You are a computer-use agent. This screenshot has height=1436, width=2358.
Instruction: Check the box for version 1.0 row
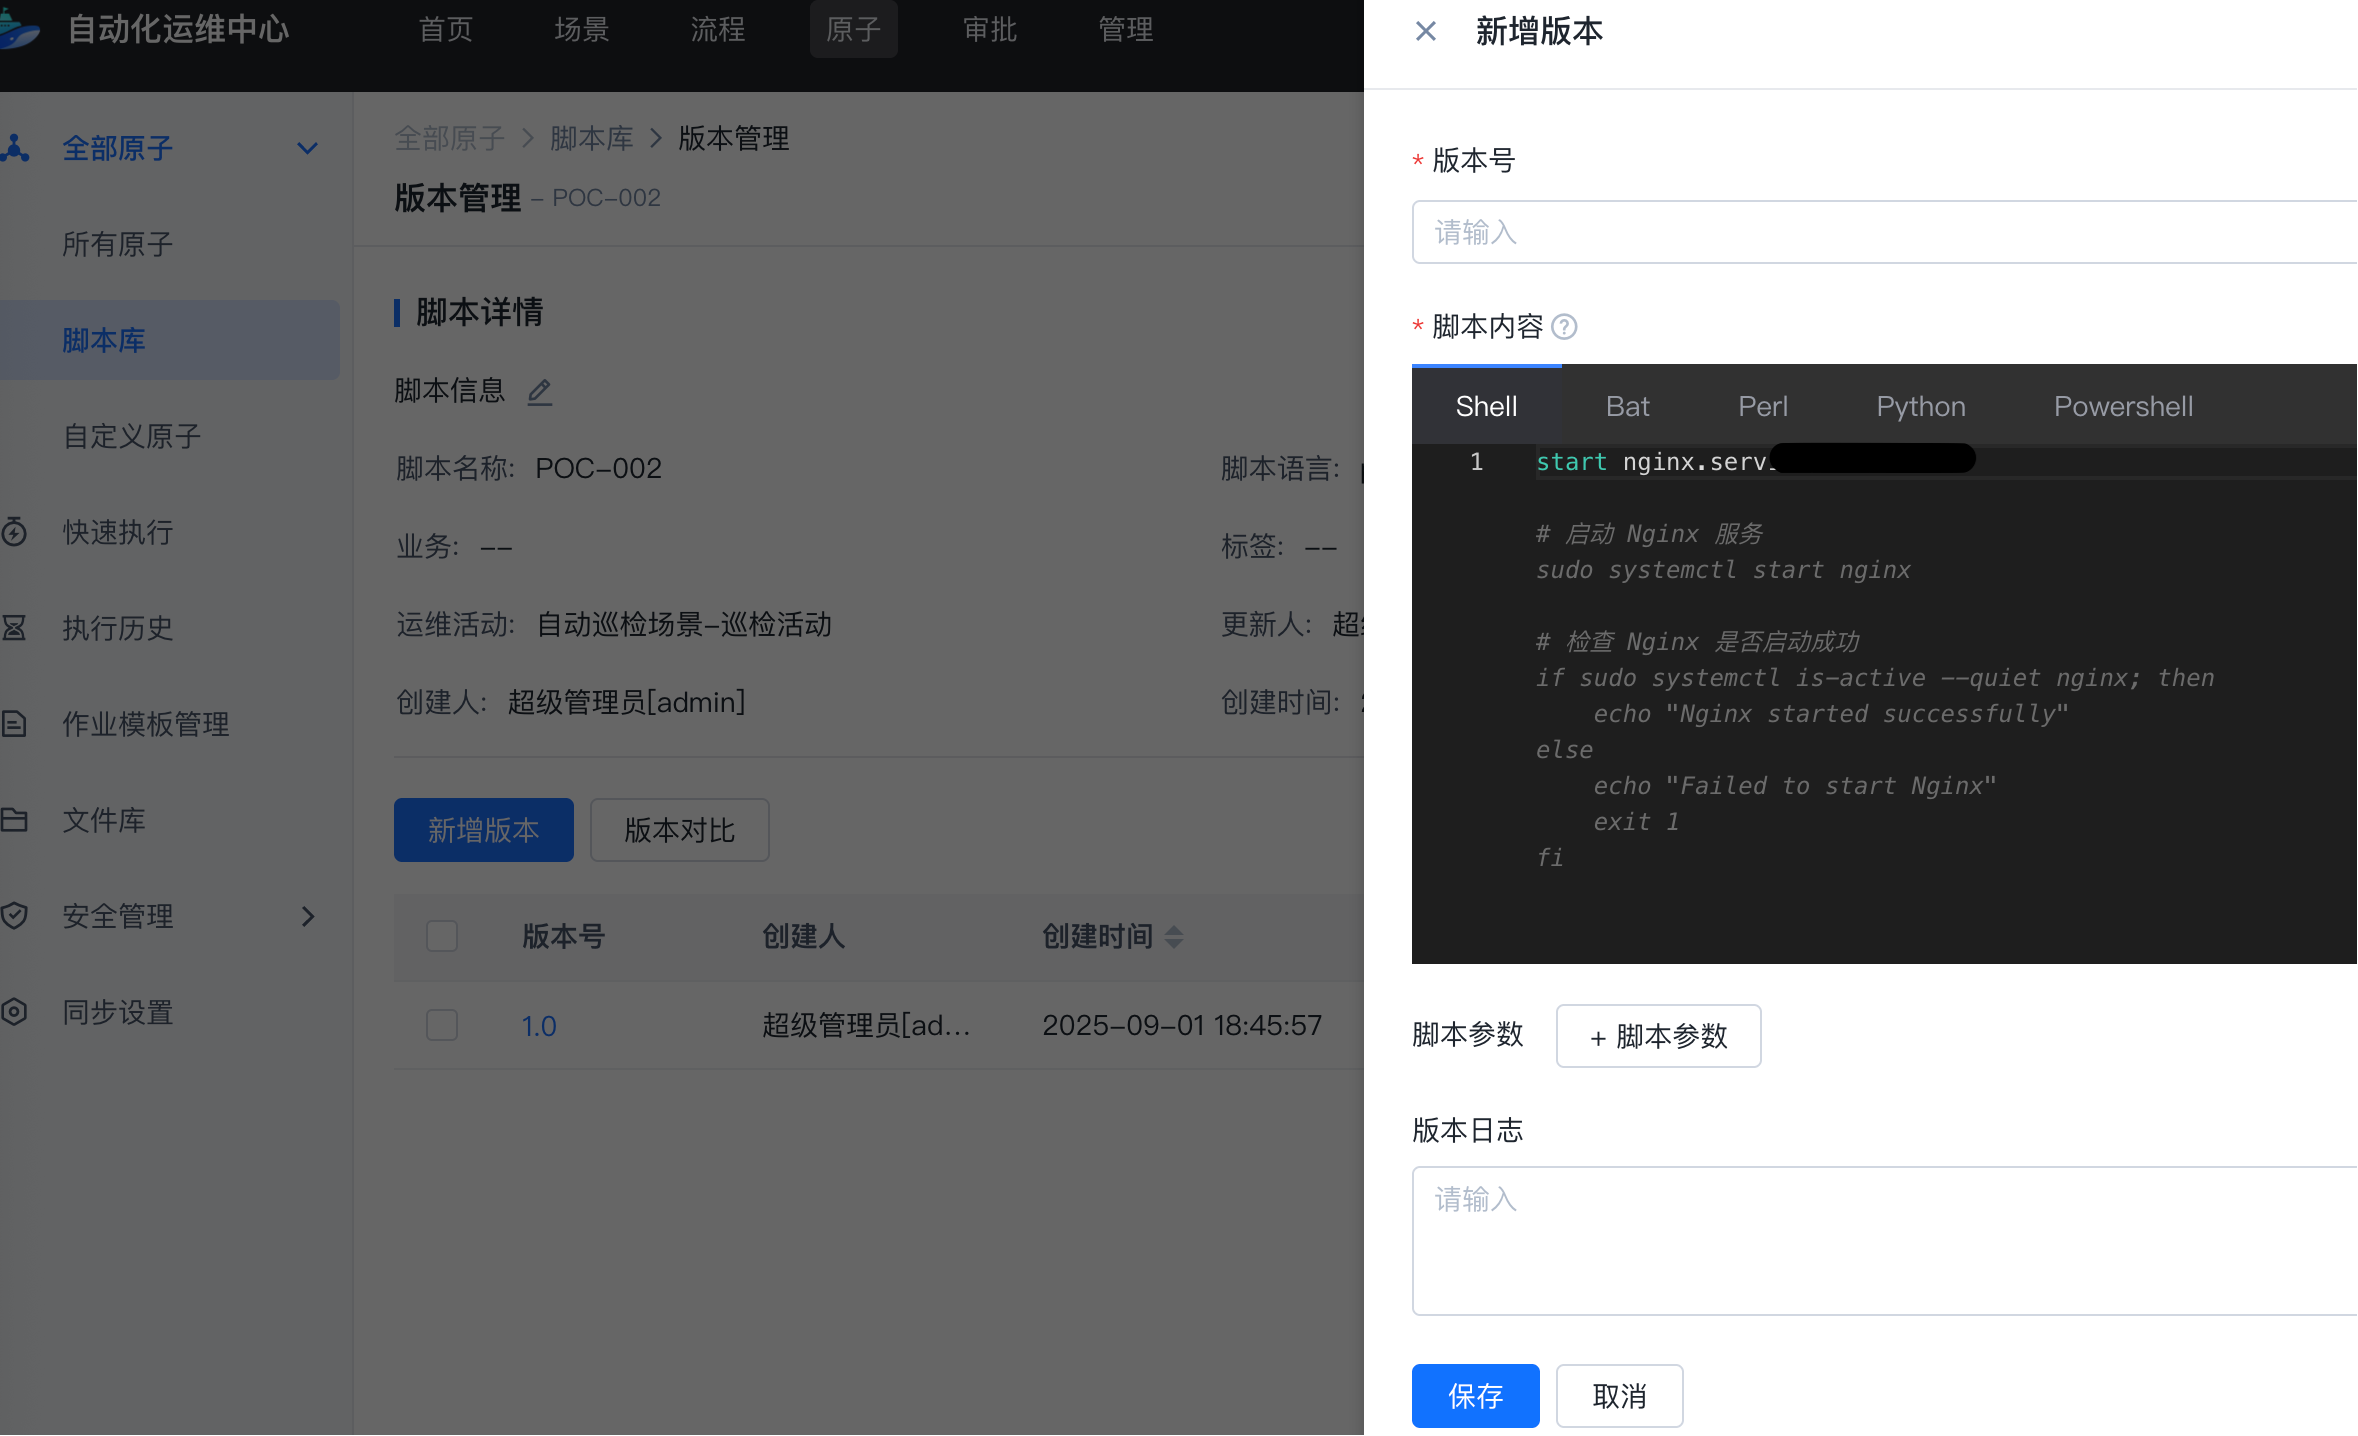[442, 1025]
